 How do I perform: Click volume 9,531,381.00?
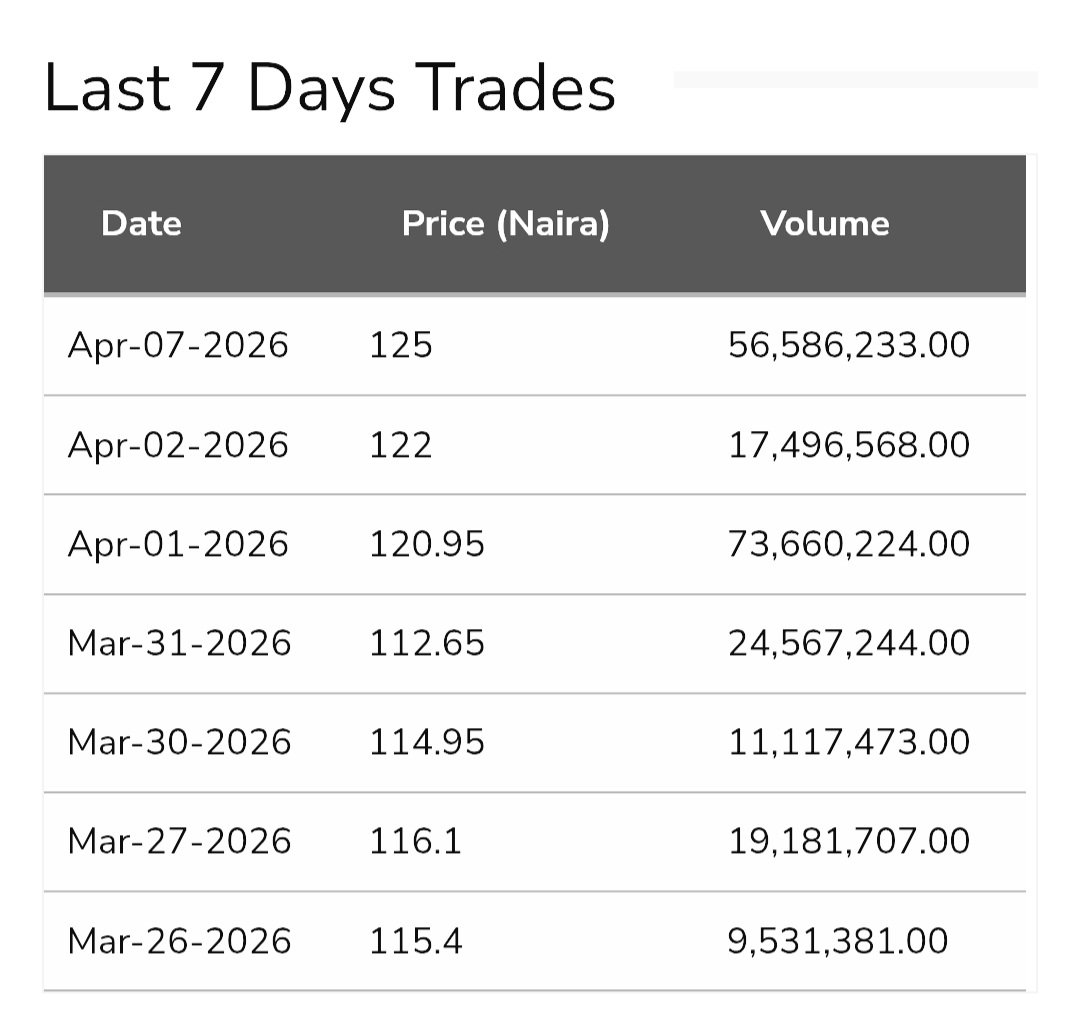coord(838,941)
